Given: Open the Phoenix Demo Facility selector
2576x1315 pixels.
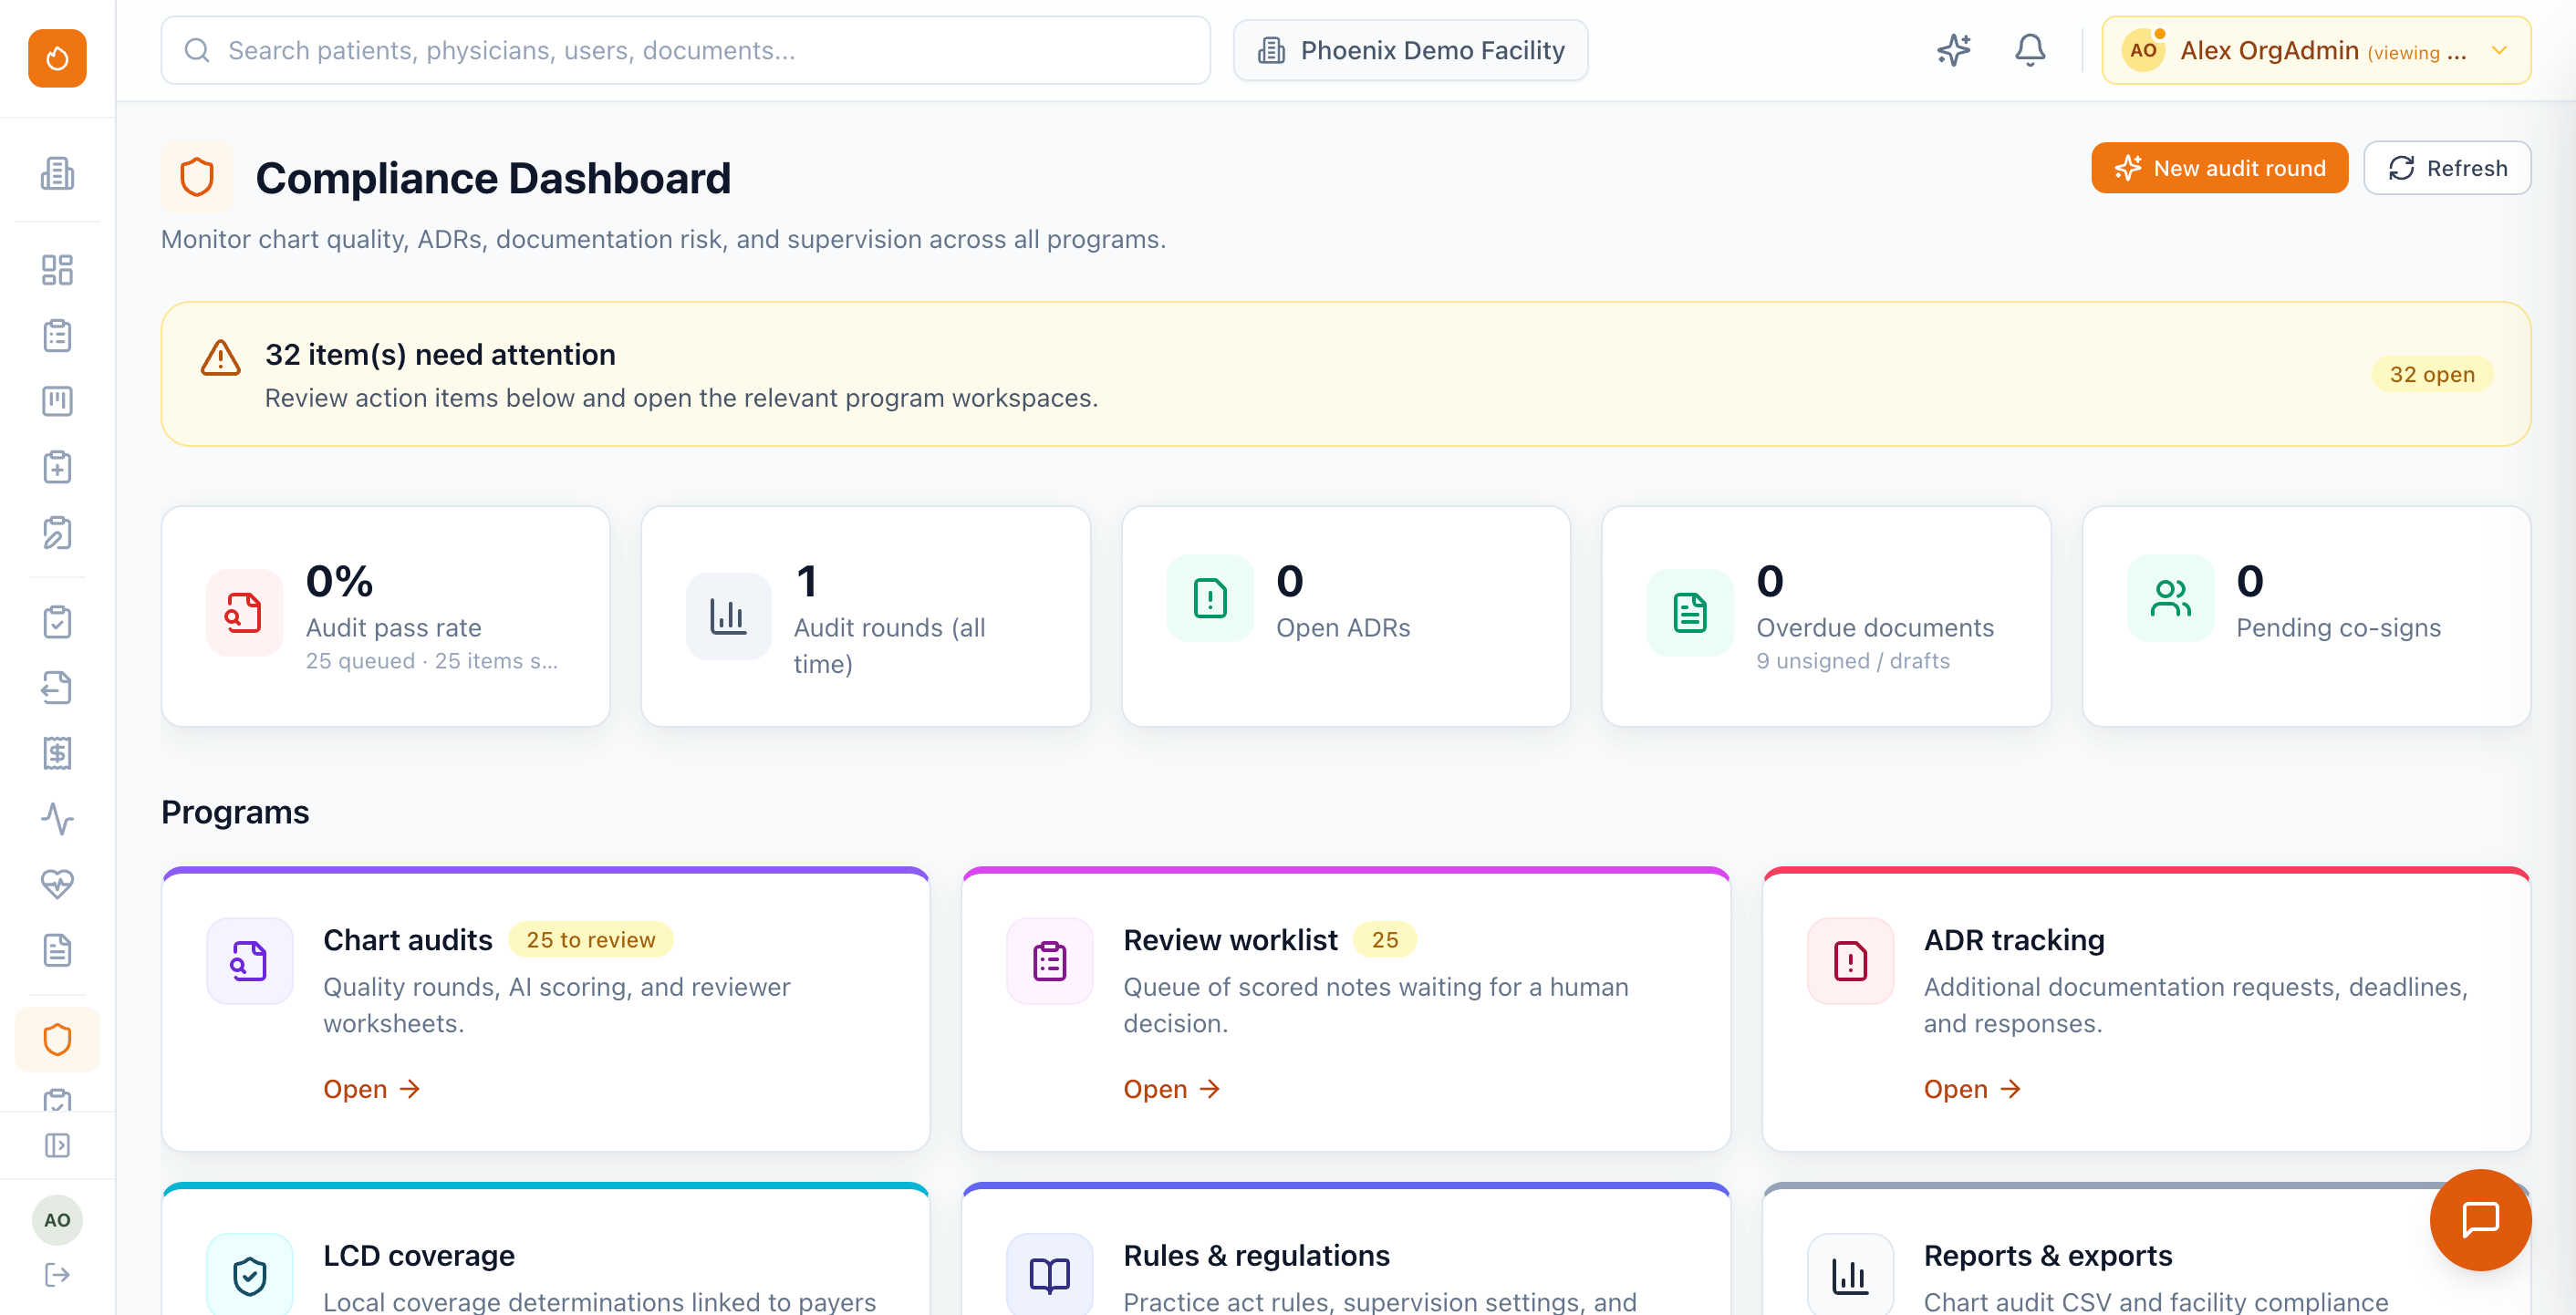Looking at the screenshot, I should 1410,50.
